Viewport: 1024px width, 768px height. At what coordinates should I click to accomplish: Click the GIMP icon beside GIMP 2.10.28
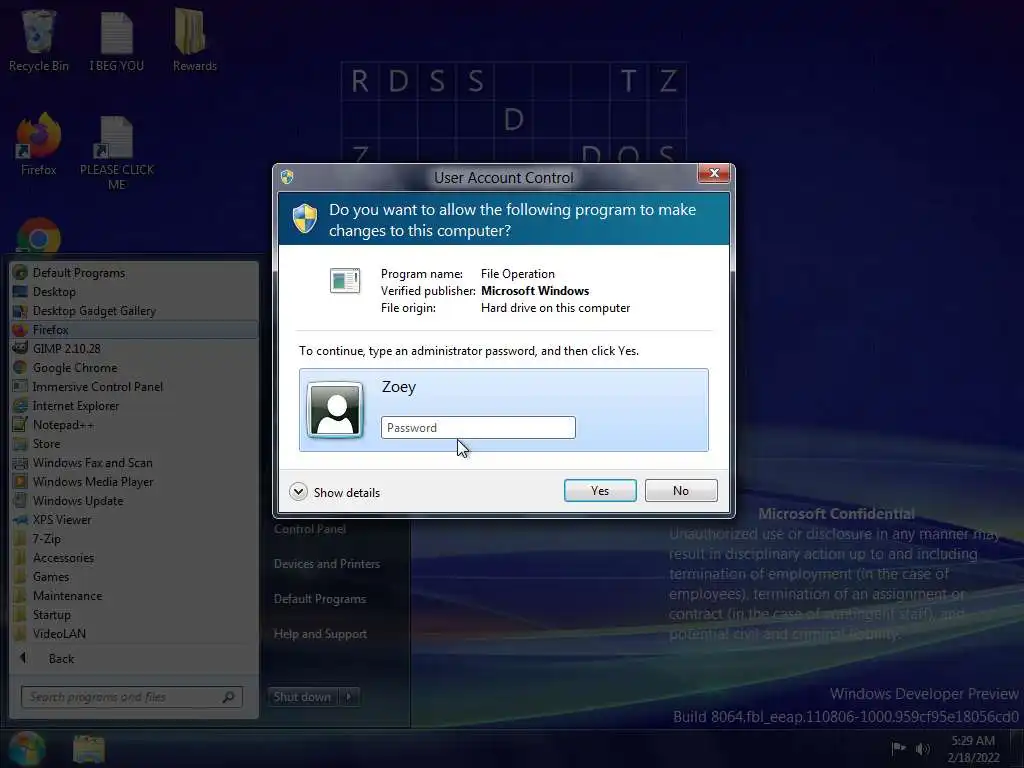click(20, 348)
